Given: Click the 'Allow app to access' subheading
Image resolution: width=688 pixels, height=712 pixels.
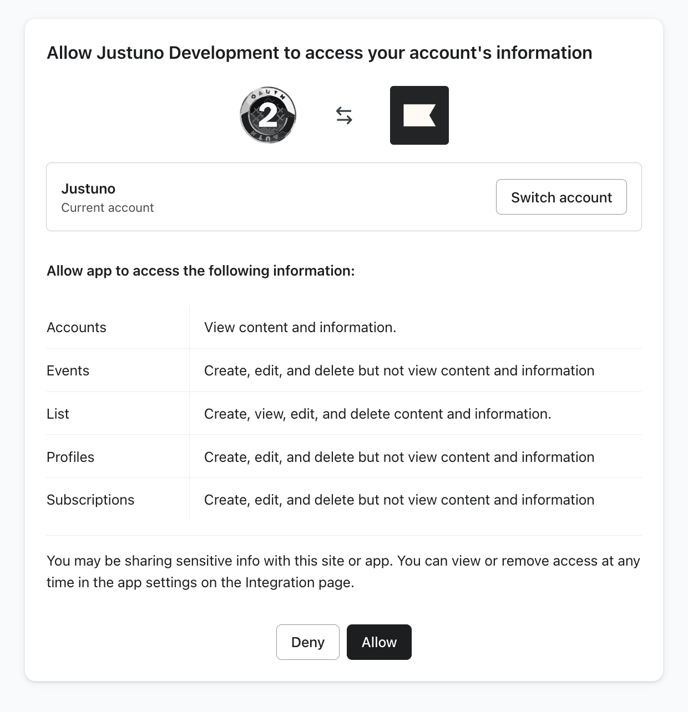Looking at the screenshot, I should pyautogui.click(x=201, y=271).
